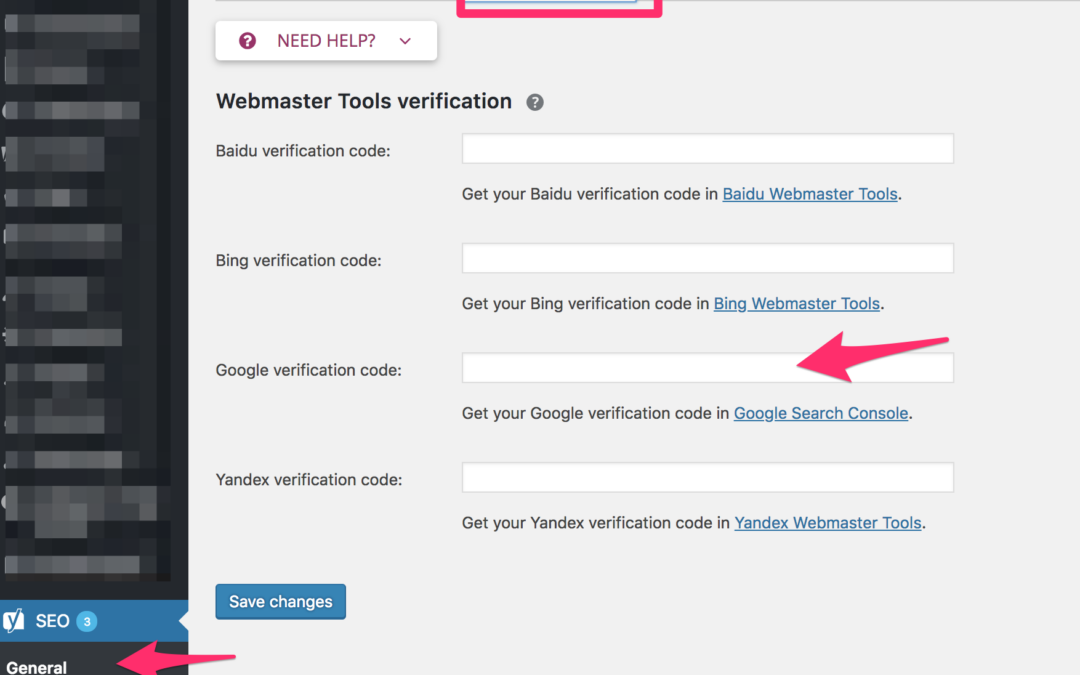
Task: Expand the NEED HELP? chevron arrow
Action: [405, 41]
